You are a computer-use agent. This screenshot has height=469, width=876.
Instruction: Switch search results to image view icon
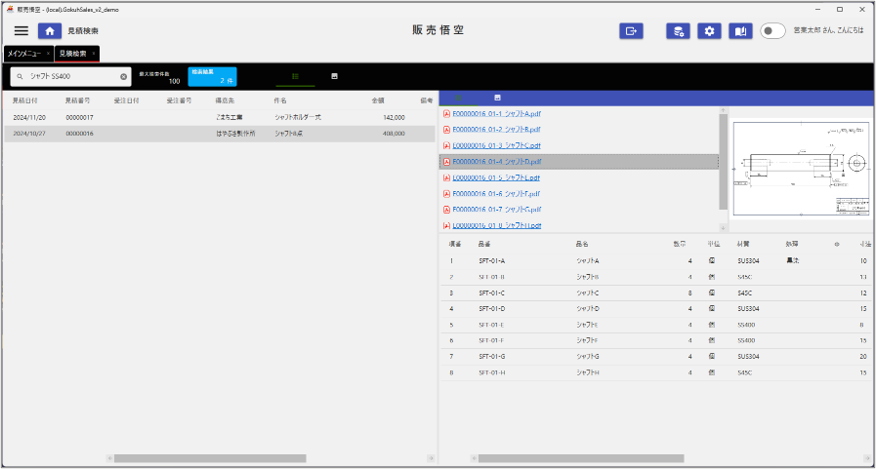[x=334, y=76]
